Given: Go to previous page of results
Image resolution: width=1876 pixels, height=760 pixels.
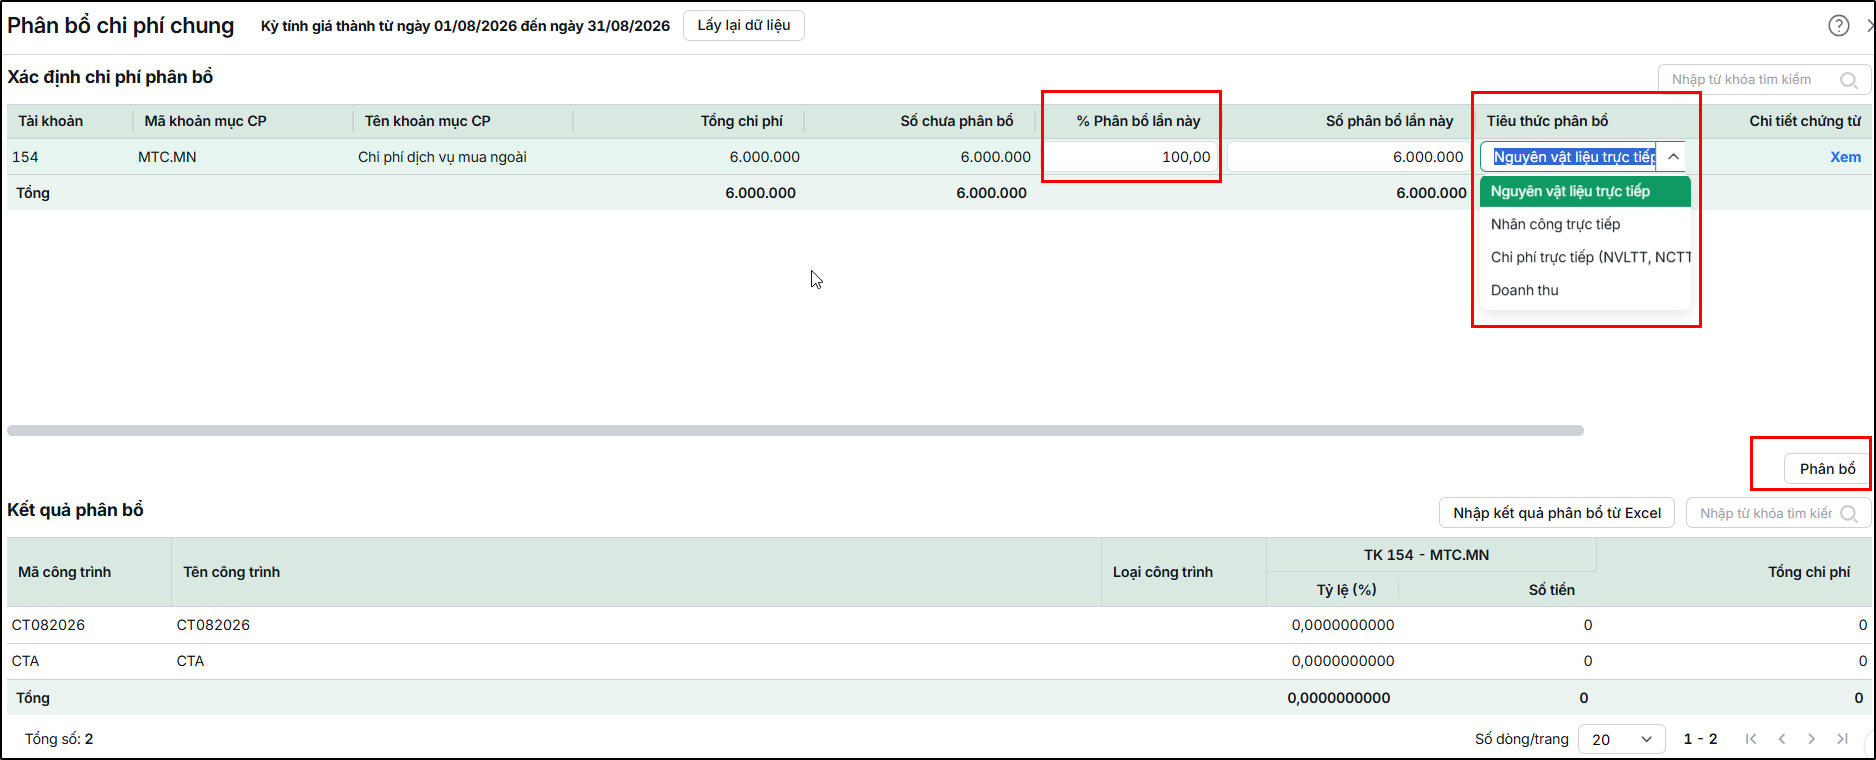Looking at the screenshot, I should coord(1782,739).
